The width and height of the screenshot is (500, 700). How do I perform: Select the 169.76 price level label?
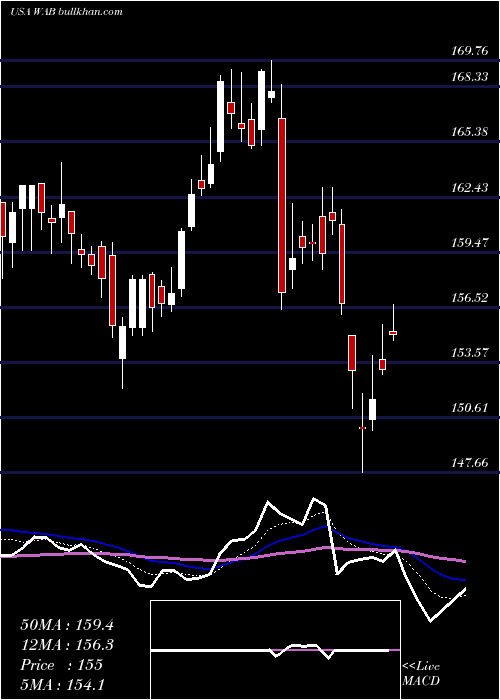point(469,50)
